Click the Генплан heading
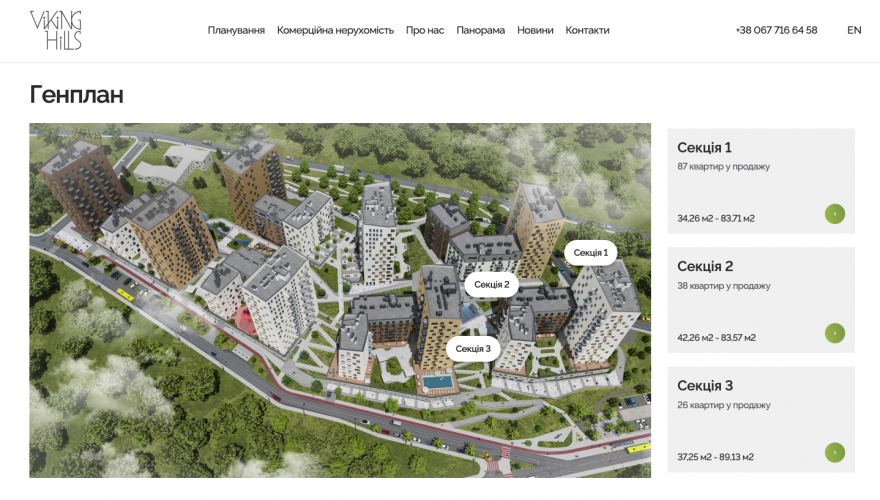 (x=76, y=94)
